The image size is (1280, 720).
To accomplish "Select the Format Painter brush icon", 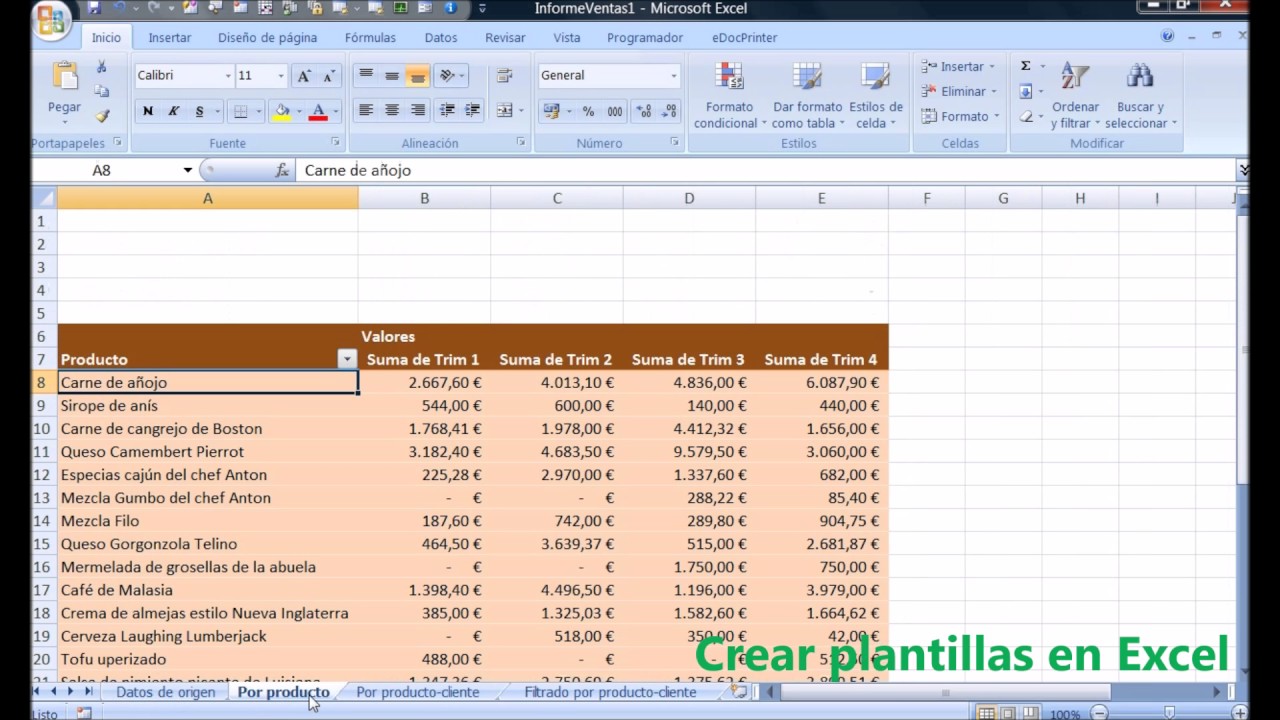I will 101,116.
